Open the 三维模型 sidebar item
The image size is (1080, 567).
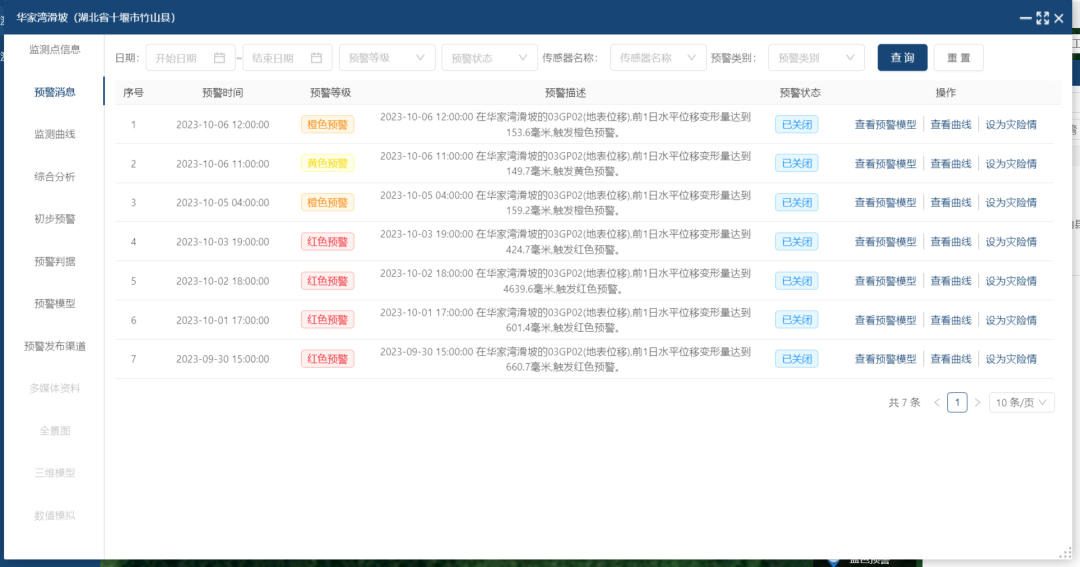[54, 473]
